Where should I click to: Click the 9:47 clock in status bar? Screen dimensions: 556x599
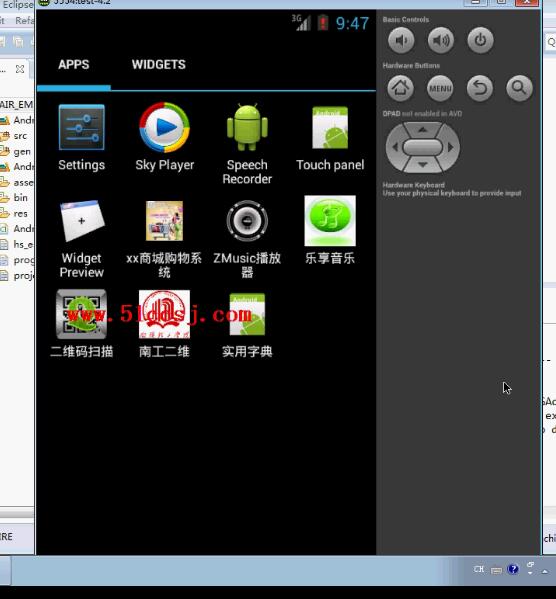tap(352, 23)
